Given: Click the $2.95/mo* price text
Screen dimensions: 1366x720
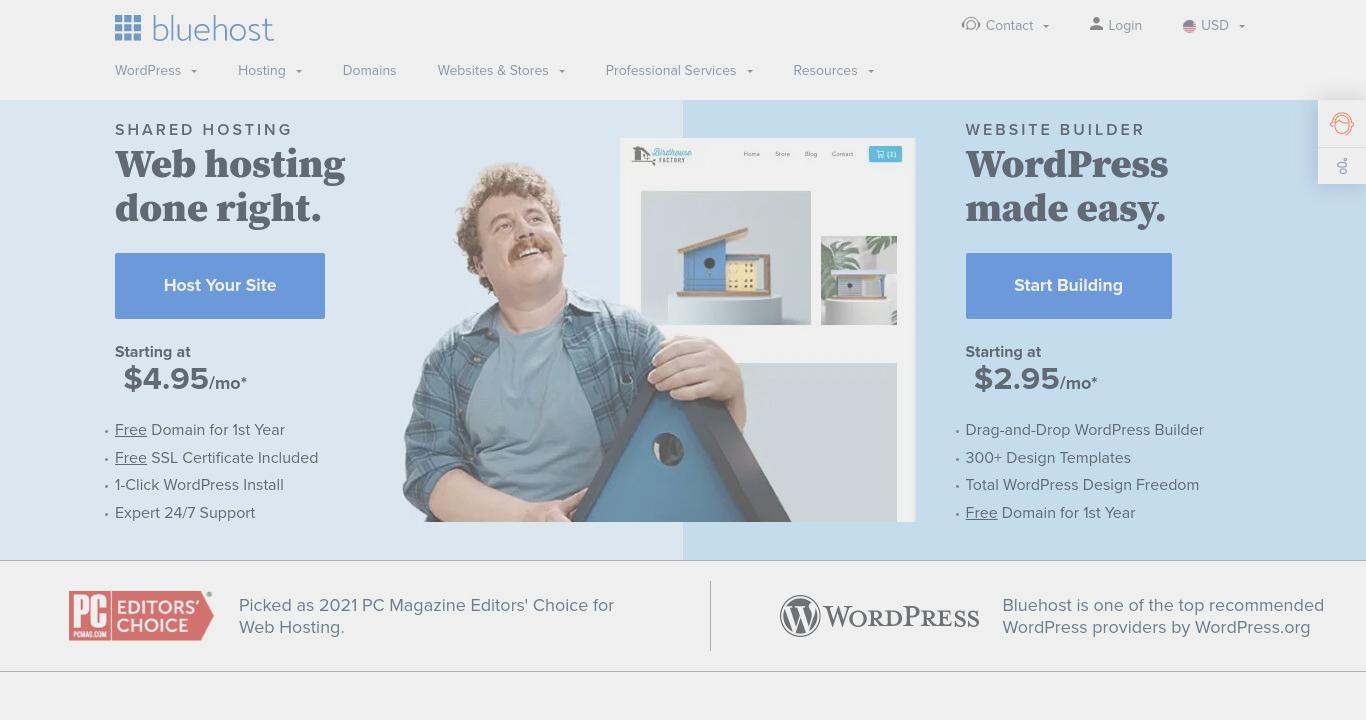Looking at the screenshot, I should tap(1036, 379).
